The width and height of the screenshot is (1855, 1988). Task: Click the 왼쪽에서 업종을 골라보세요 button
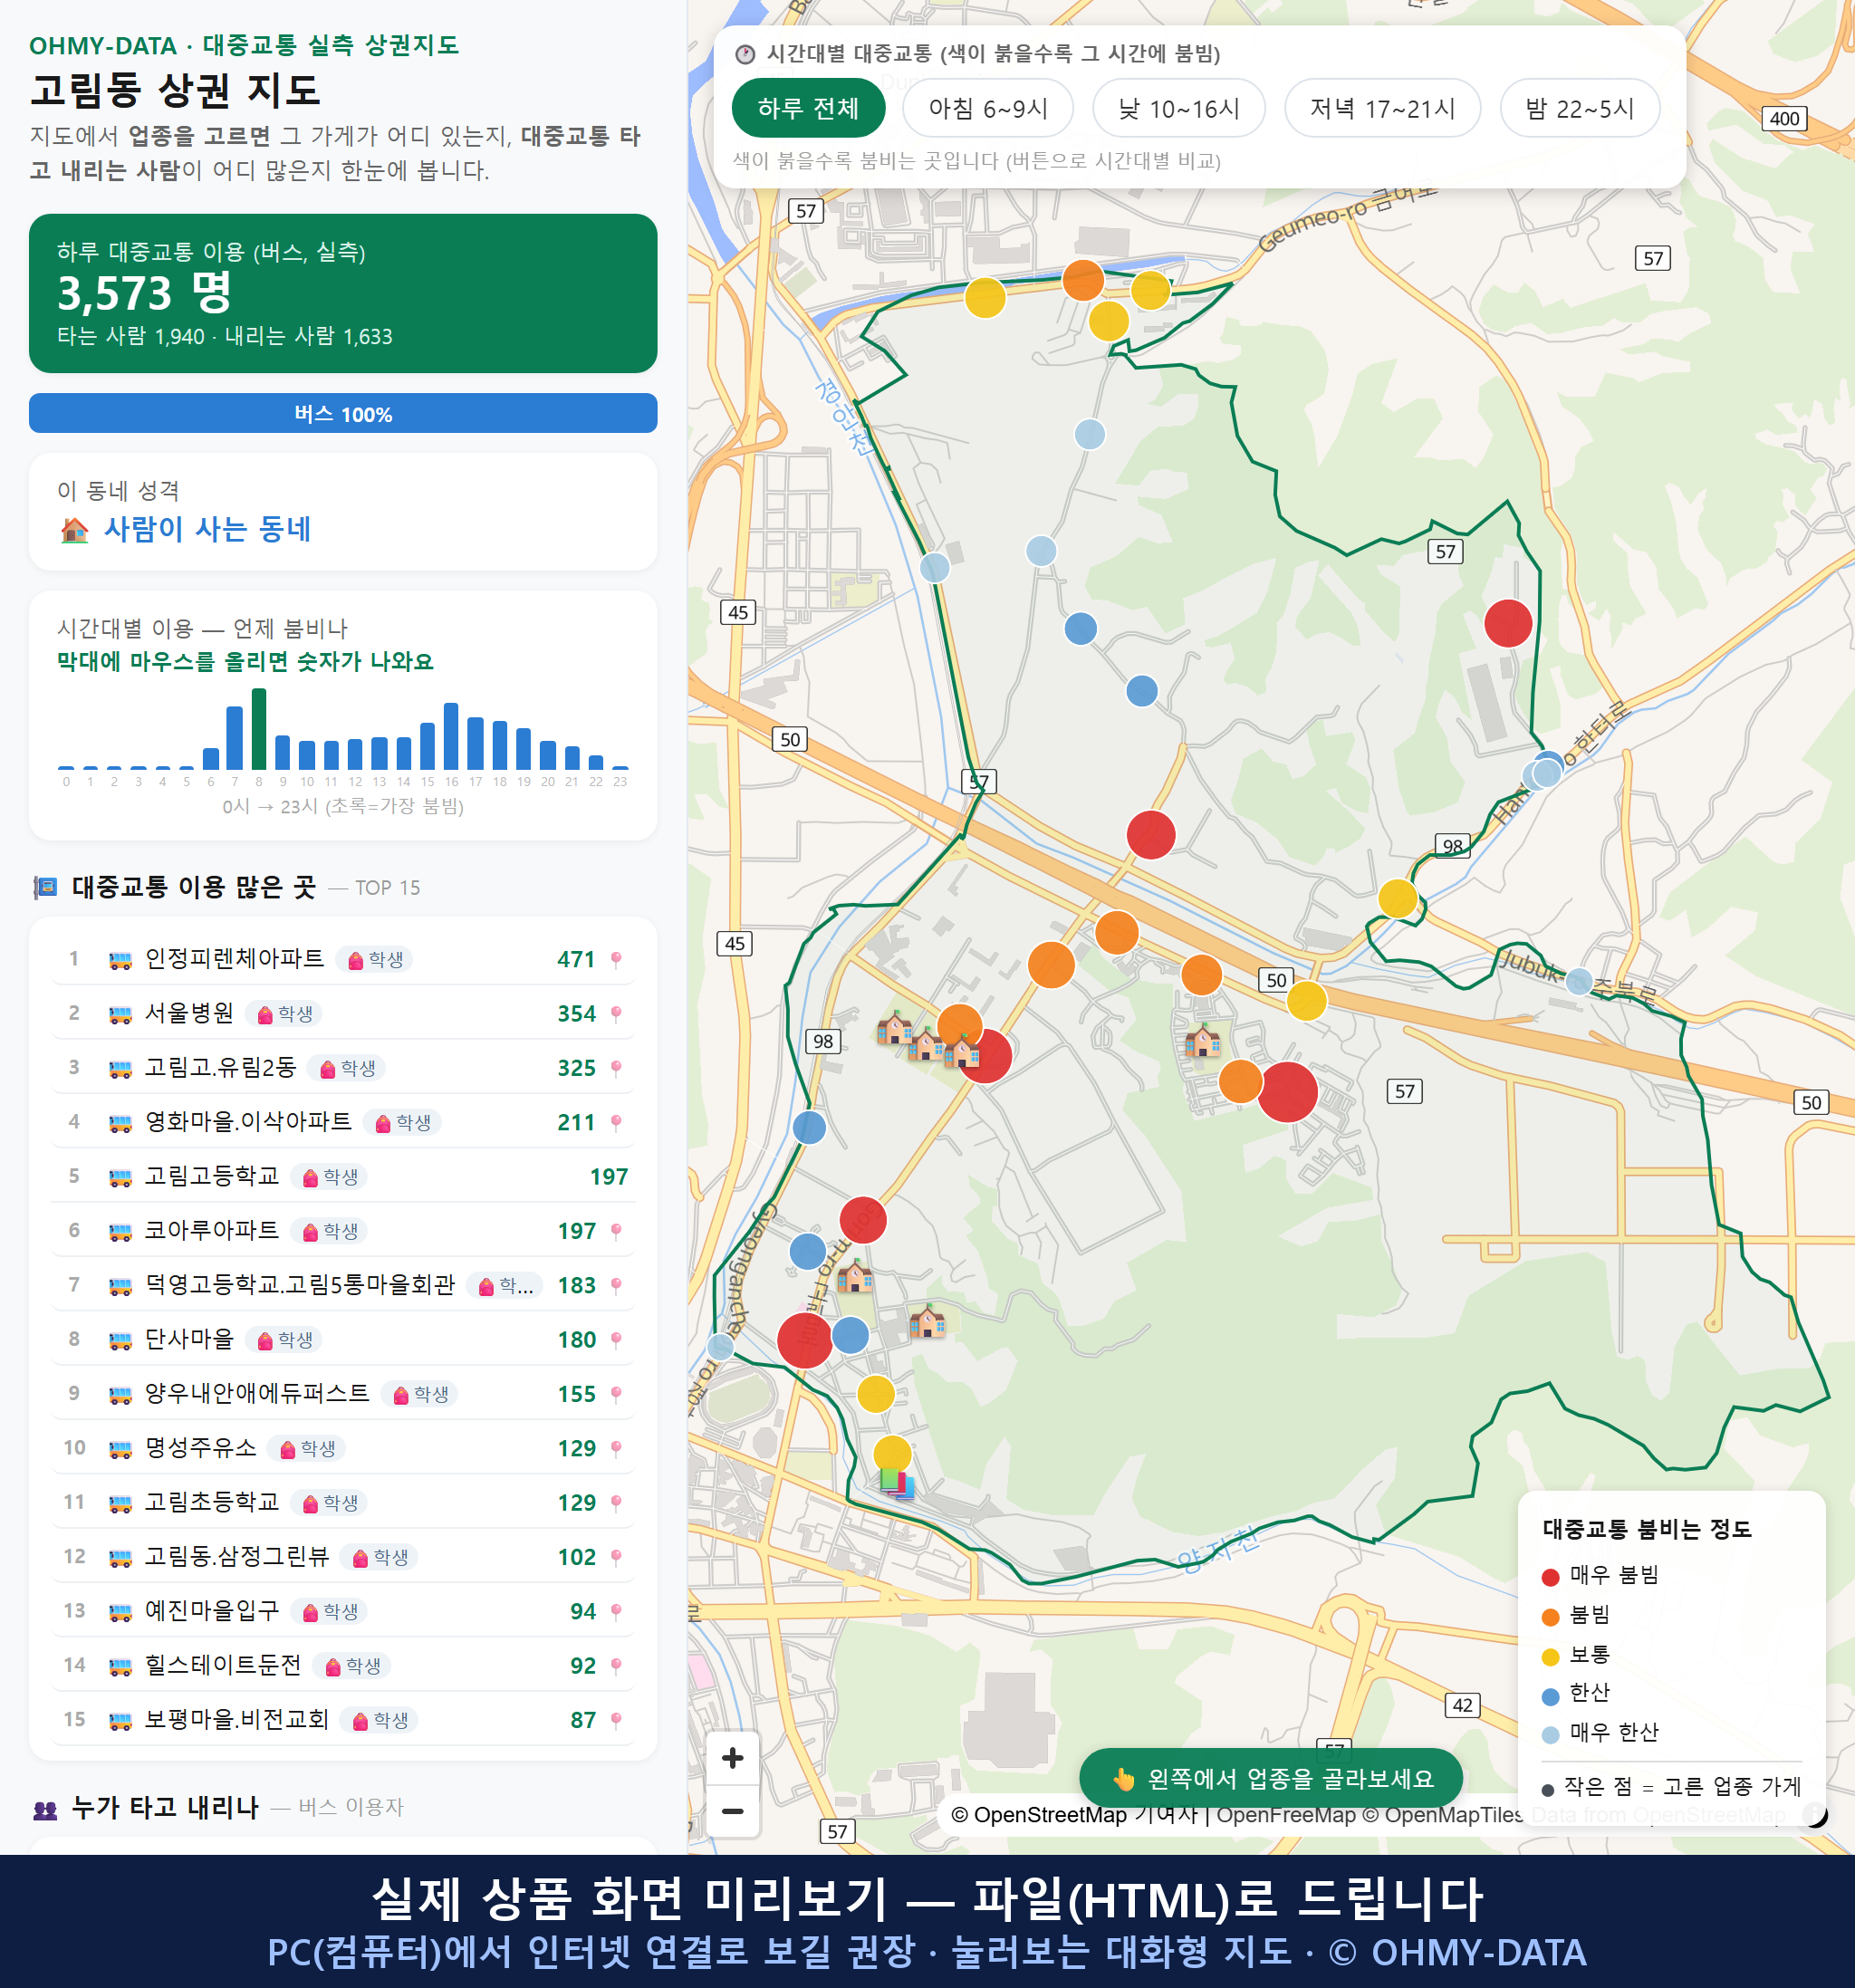point(1270,1778)
